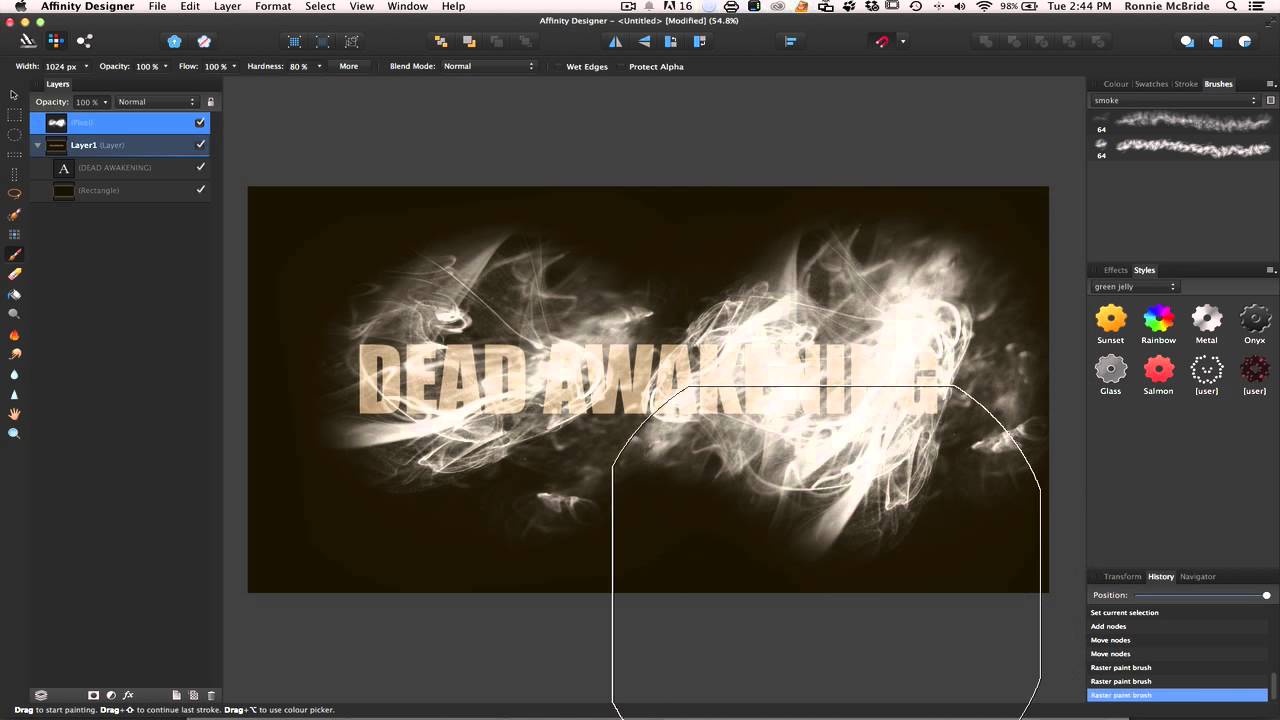Select the Zoom magnifier tool
The image size is (1280, 720).
click(x=14, y=434)
